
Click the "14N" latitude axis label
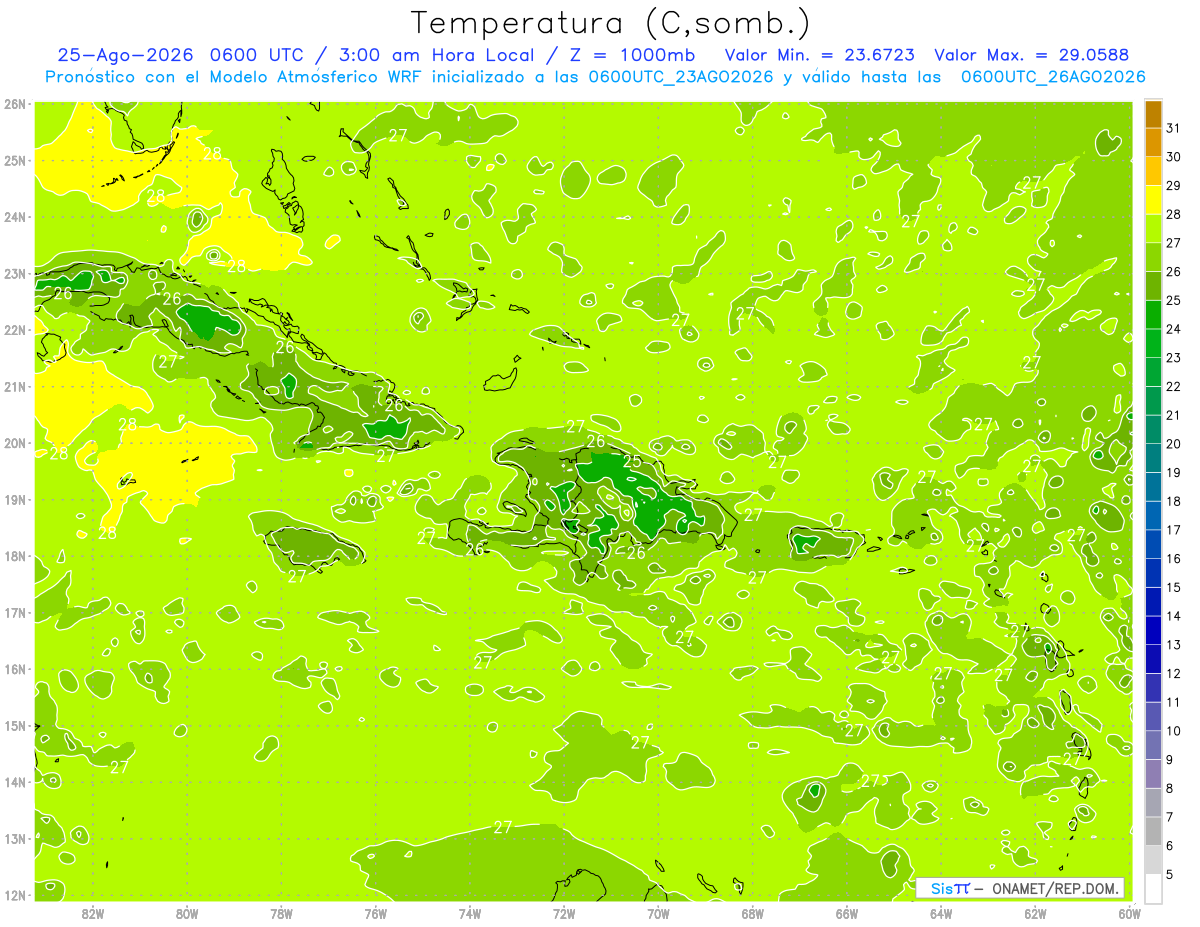16,782
